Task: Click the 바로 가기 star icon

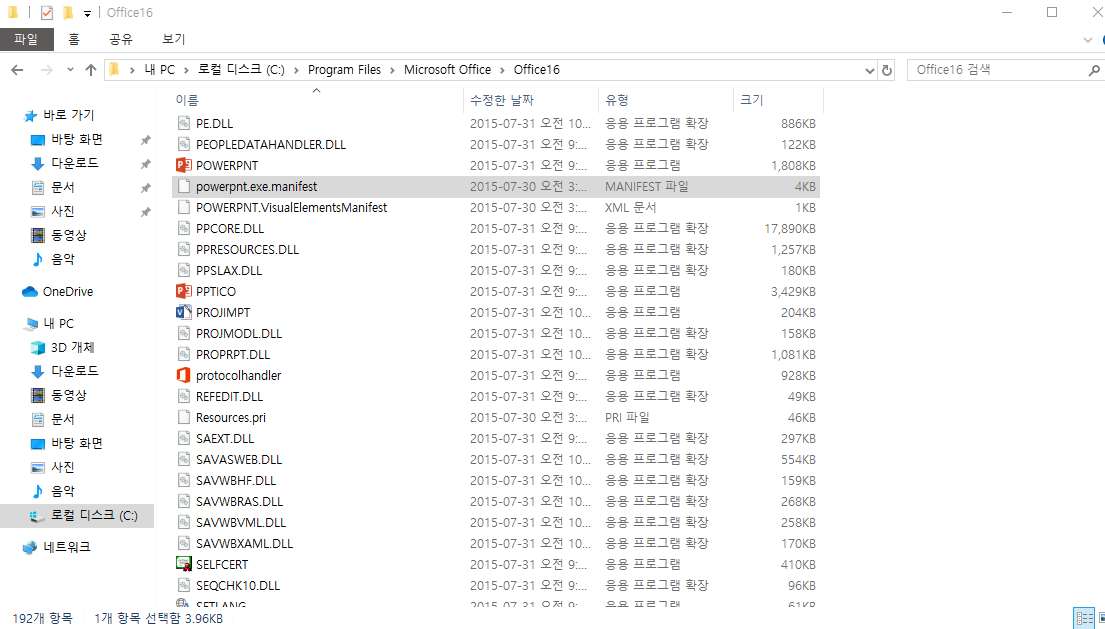Action: pos(30,116)
